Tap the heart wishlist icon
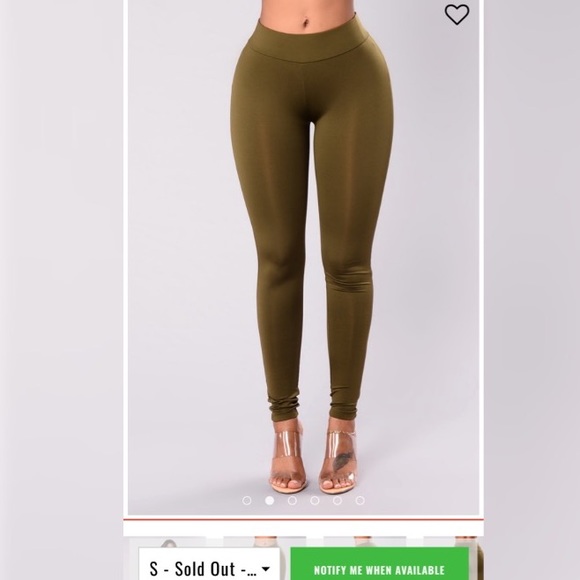The width and height of the screenshot is (580, 580). click(457, 14)
